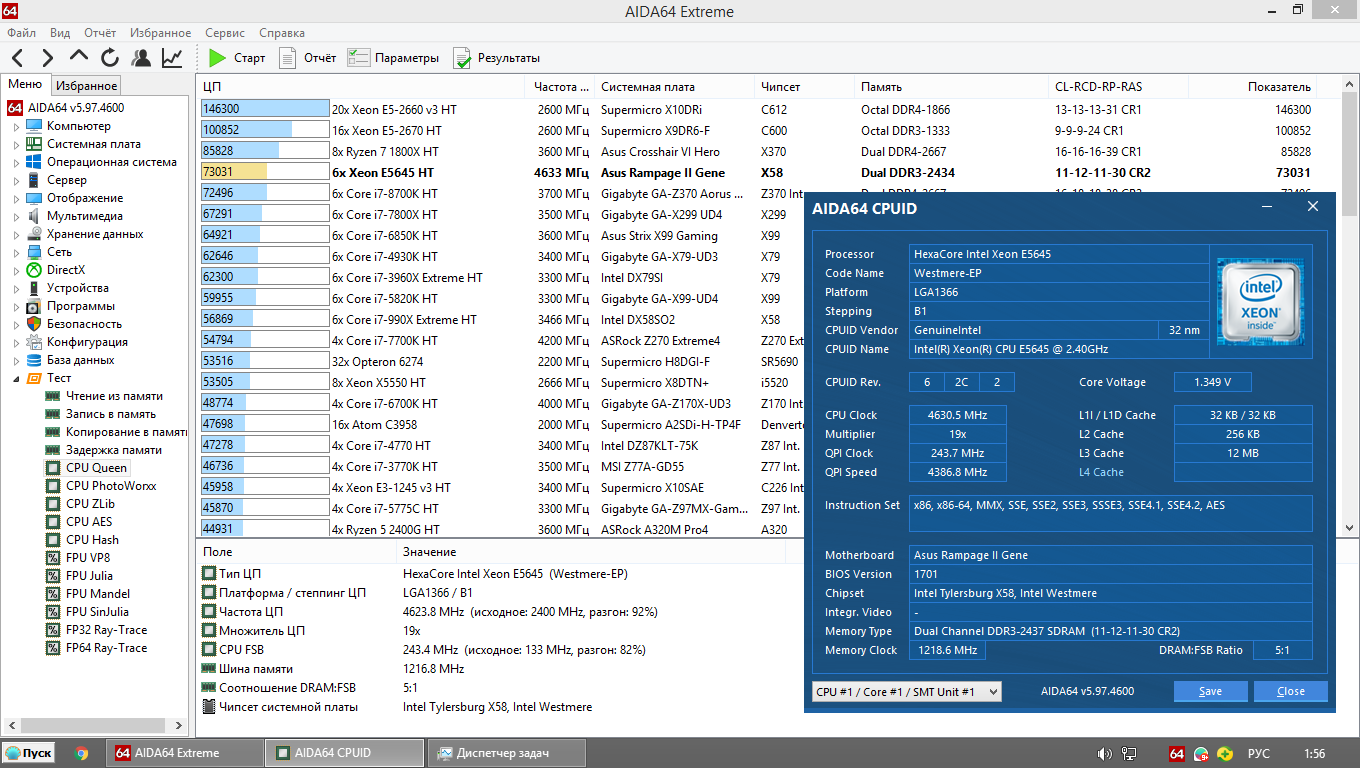Viewport: 1360px width, 768px height.
Task: Select the Шина памяти details row
Action: tap(500, 669)
